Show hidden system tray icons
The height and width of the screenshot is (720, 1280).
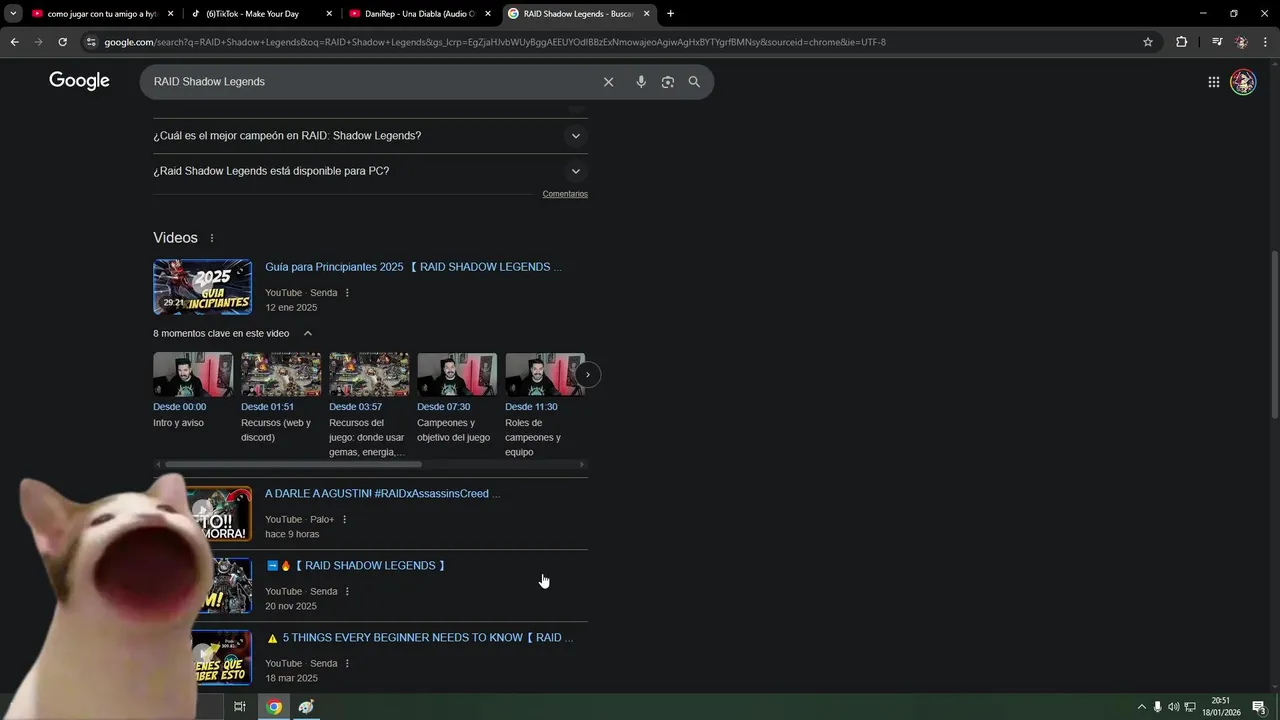tap(1141, 707)
